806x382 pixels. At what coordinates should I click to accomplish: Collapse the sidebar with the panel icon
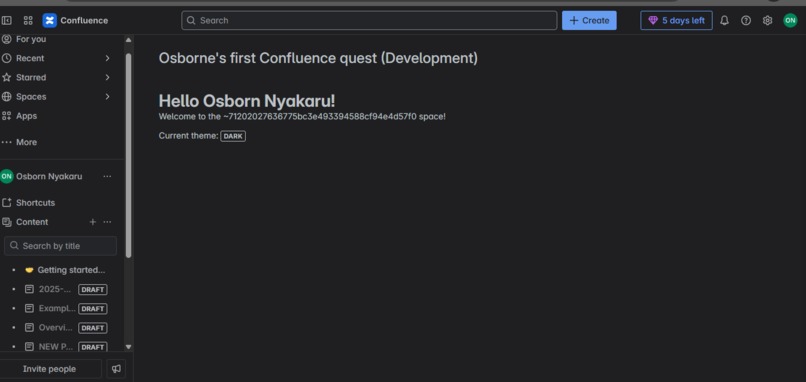pyautogui.click(x=6, y=21)
